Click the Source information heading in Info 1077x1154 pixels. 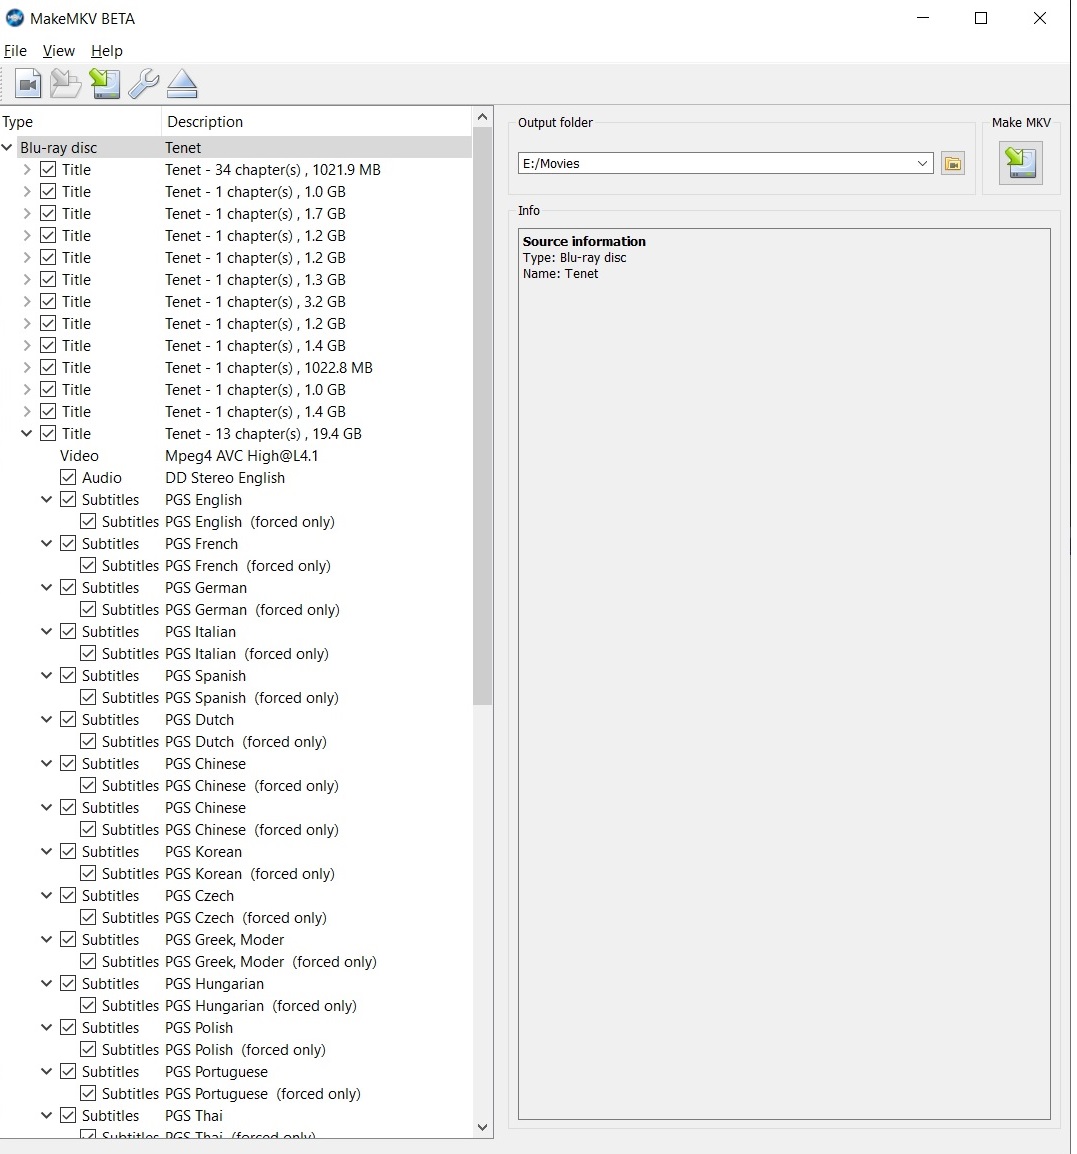pyautogui.click(x=584, y=241)
